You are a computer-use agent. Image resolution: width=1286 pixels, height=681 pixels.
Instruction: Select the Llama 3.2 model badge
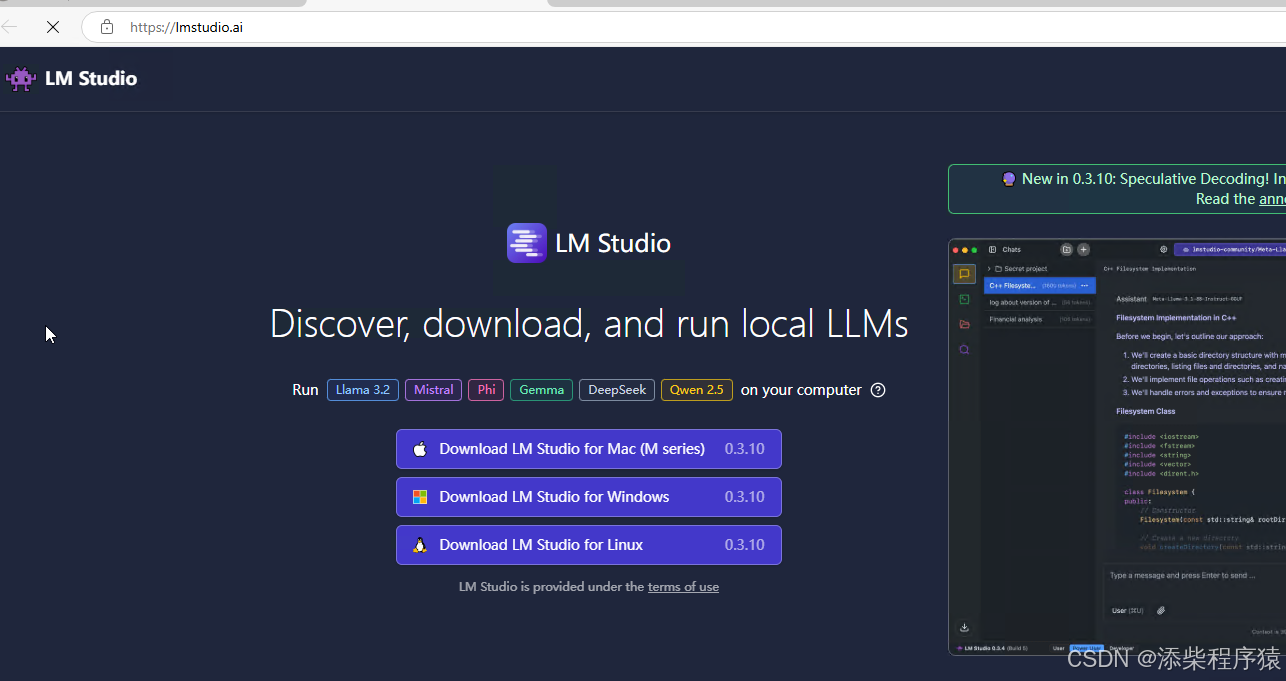(x=363, y=390)
